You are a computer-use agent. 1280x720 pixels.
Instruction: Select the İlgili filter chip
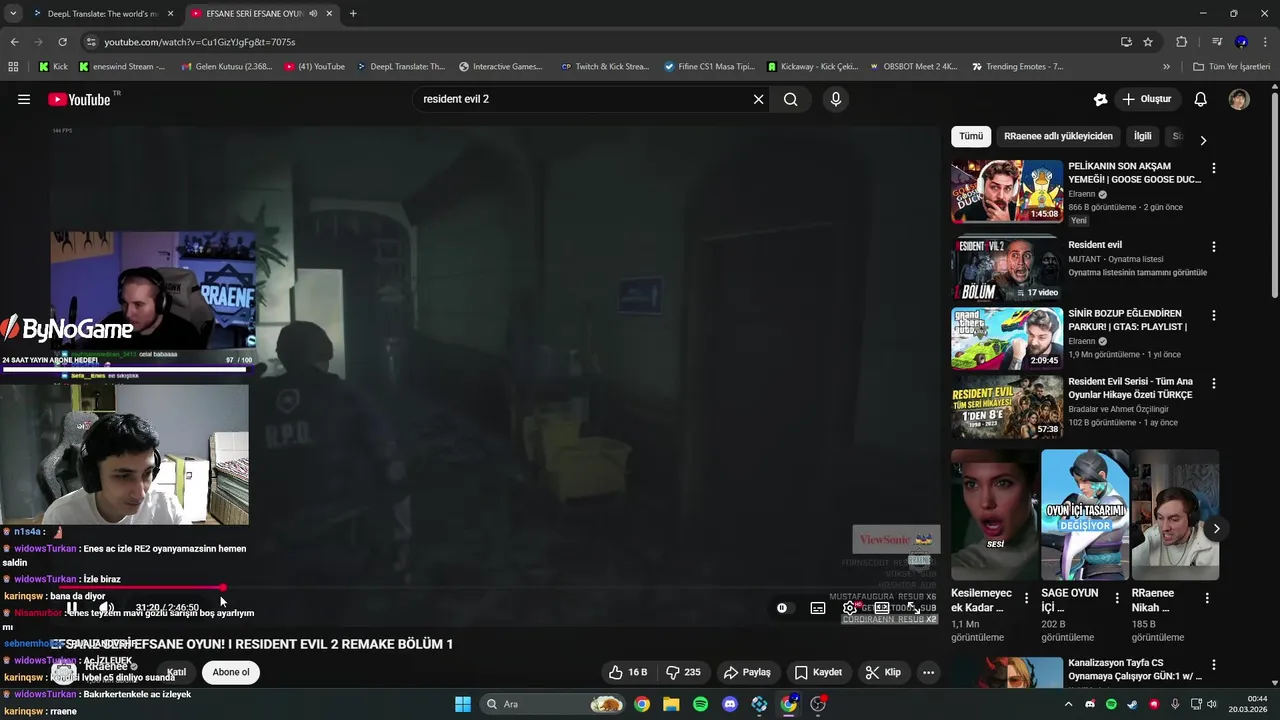coord(1142,136)
